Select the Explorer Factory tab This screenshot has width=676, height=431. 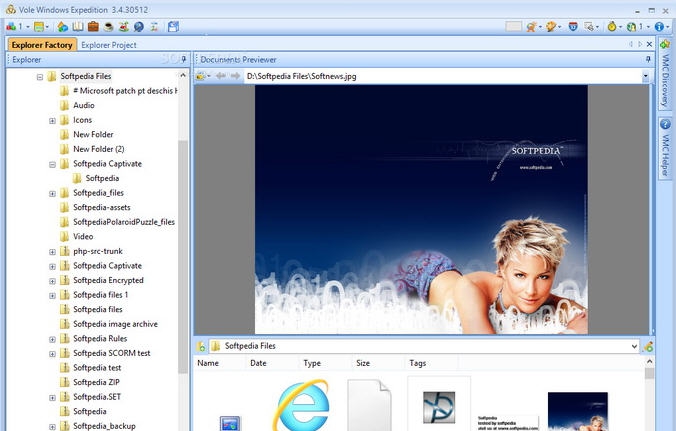(41, 45)
